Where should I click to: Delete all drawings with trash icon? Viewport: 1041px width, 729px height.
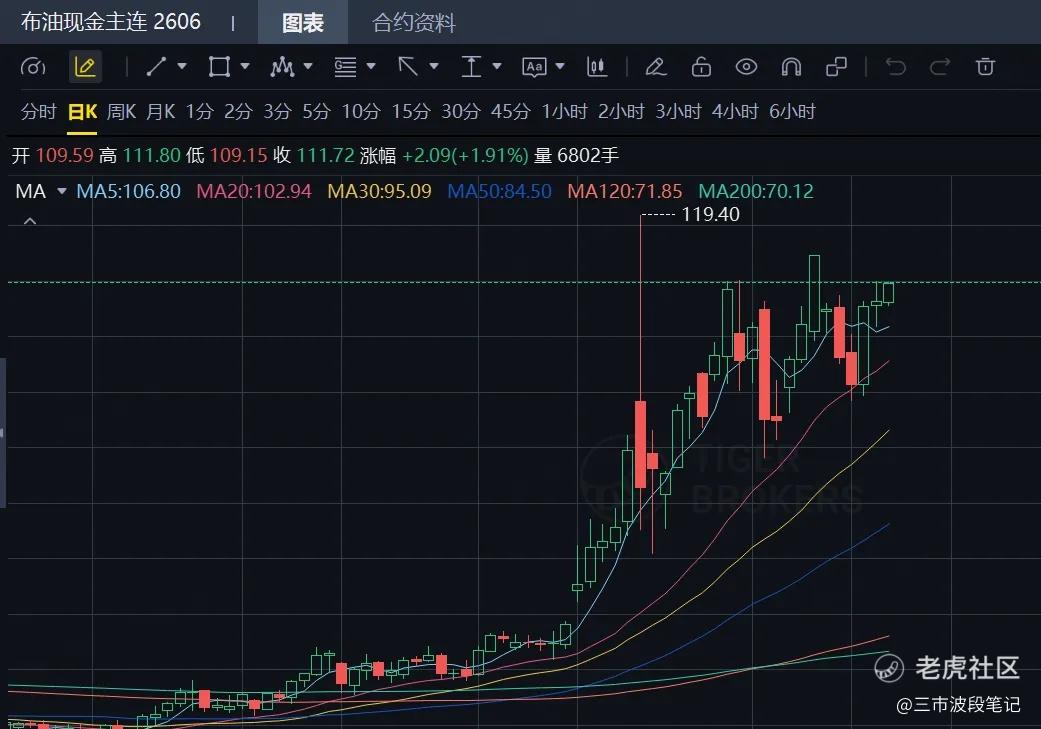pyautogui.click(x=985, y=66)
